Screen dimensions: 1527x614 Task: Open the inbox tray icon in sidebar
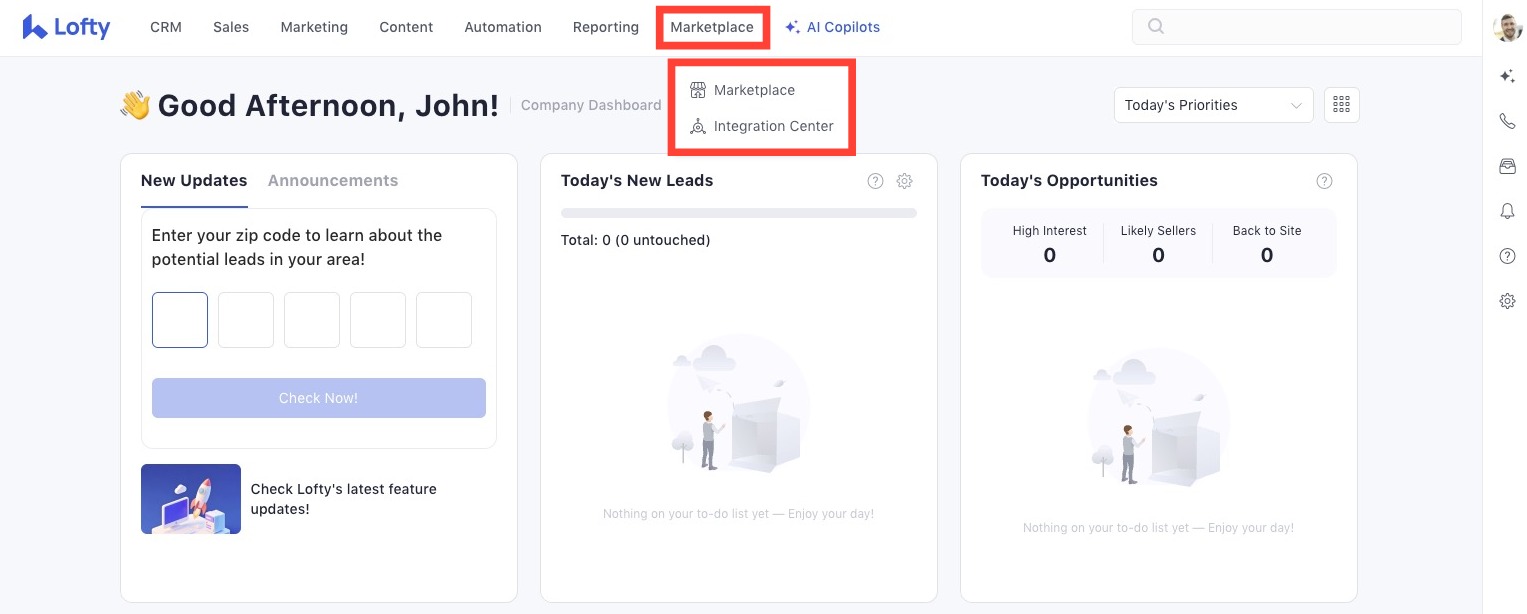1507,166
